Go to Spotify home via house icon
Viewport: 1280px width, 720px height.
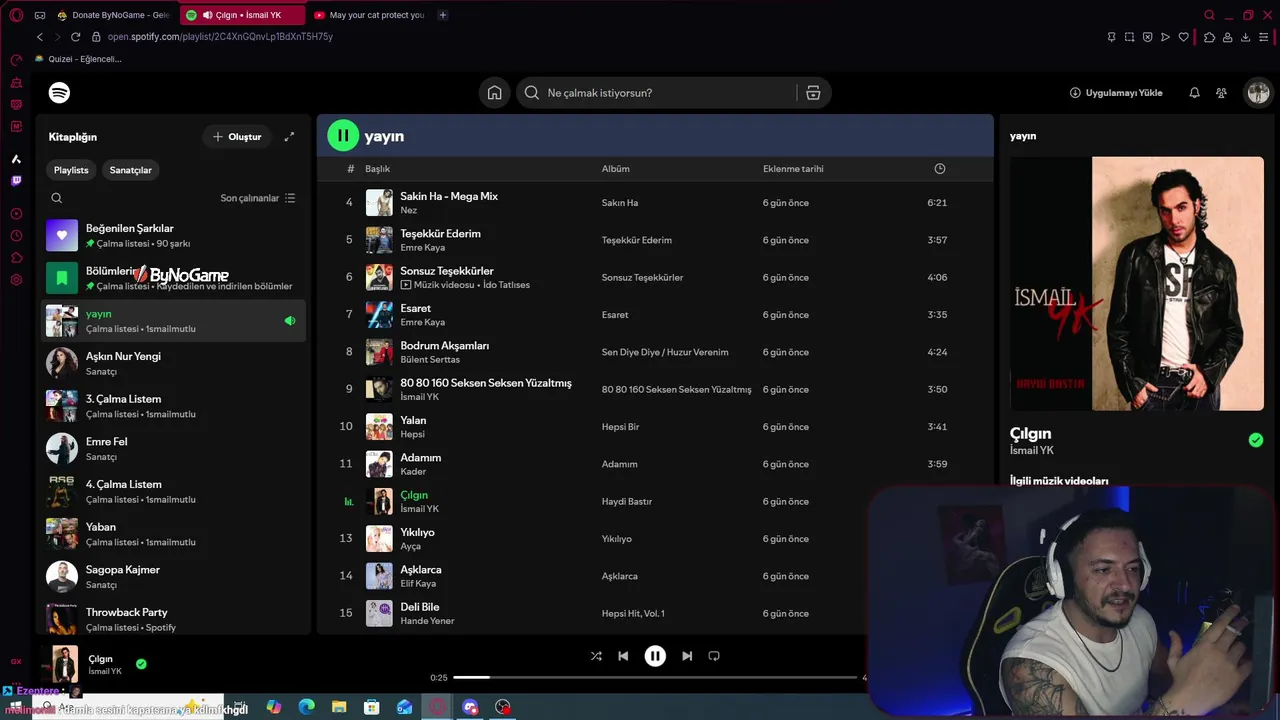tap(494, 93)
